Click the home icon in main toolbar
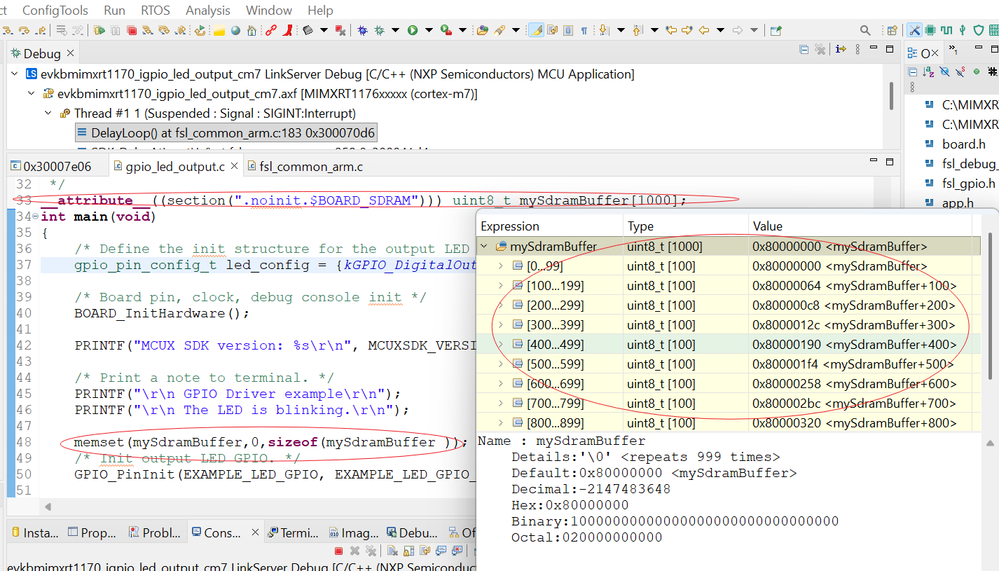The image size is (999, 571). (x=252, y=30)
